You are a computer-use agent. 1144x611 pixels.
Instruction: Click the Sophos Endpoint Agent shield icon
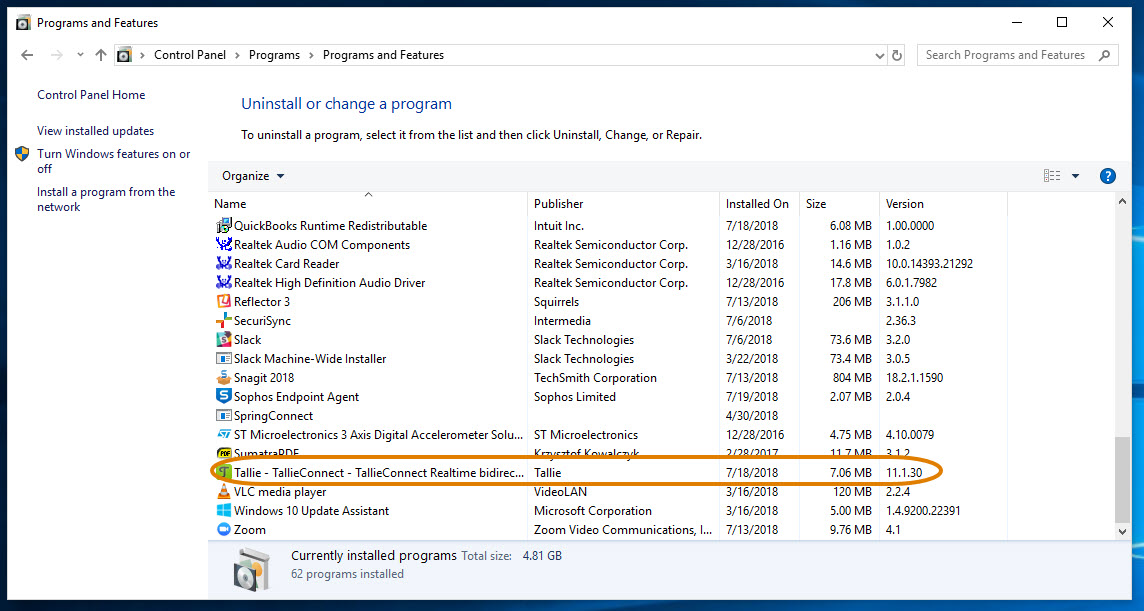click(224, 396)
